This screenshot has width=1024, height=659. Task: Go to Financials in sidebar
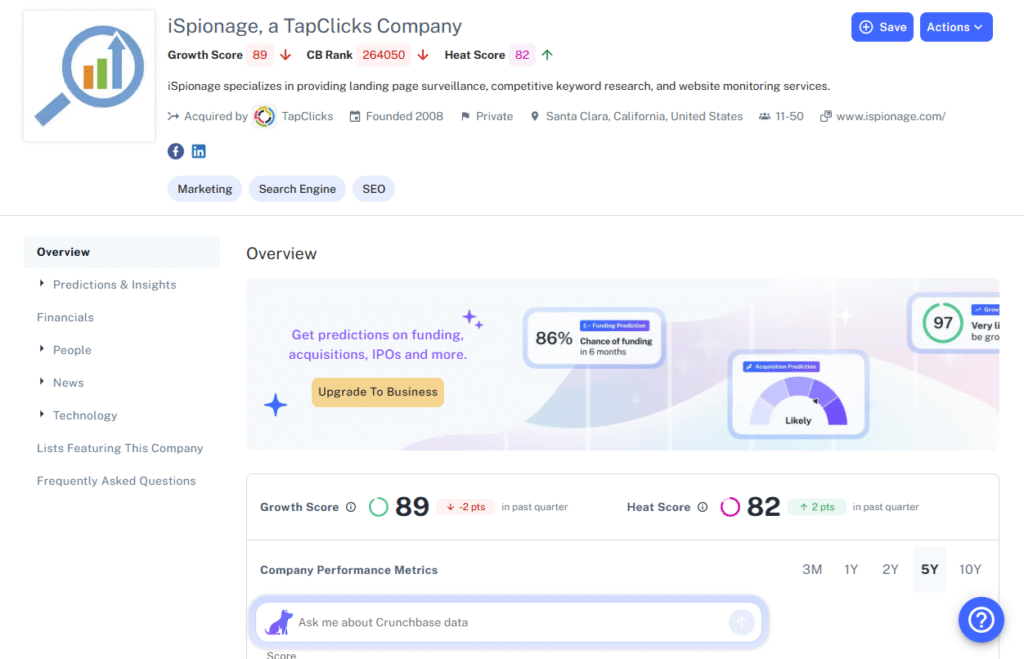[x=65, y=317]
